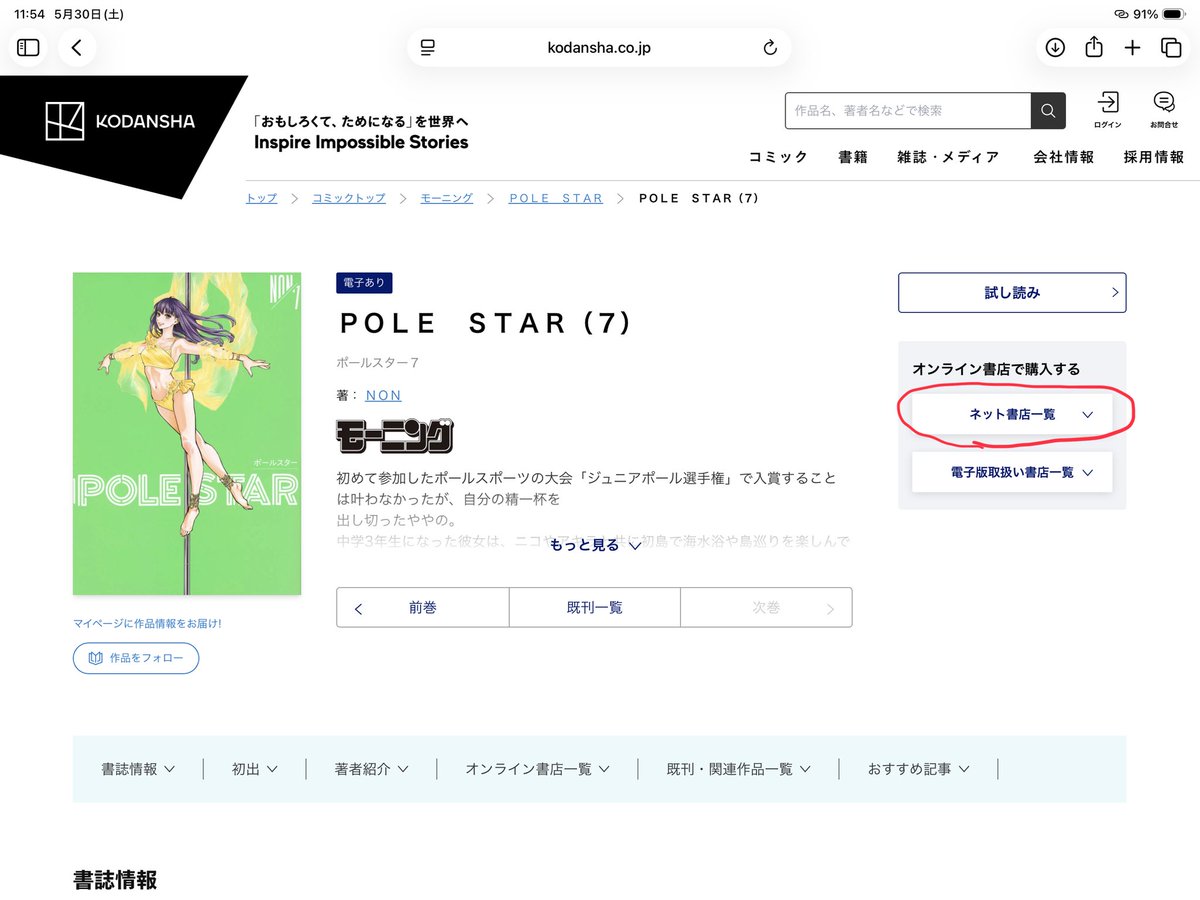
Task: Open the 採用情報 menu
Action: pos(1154,157)
